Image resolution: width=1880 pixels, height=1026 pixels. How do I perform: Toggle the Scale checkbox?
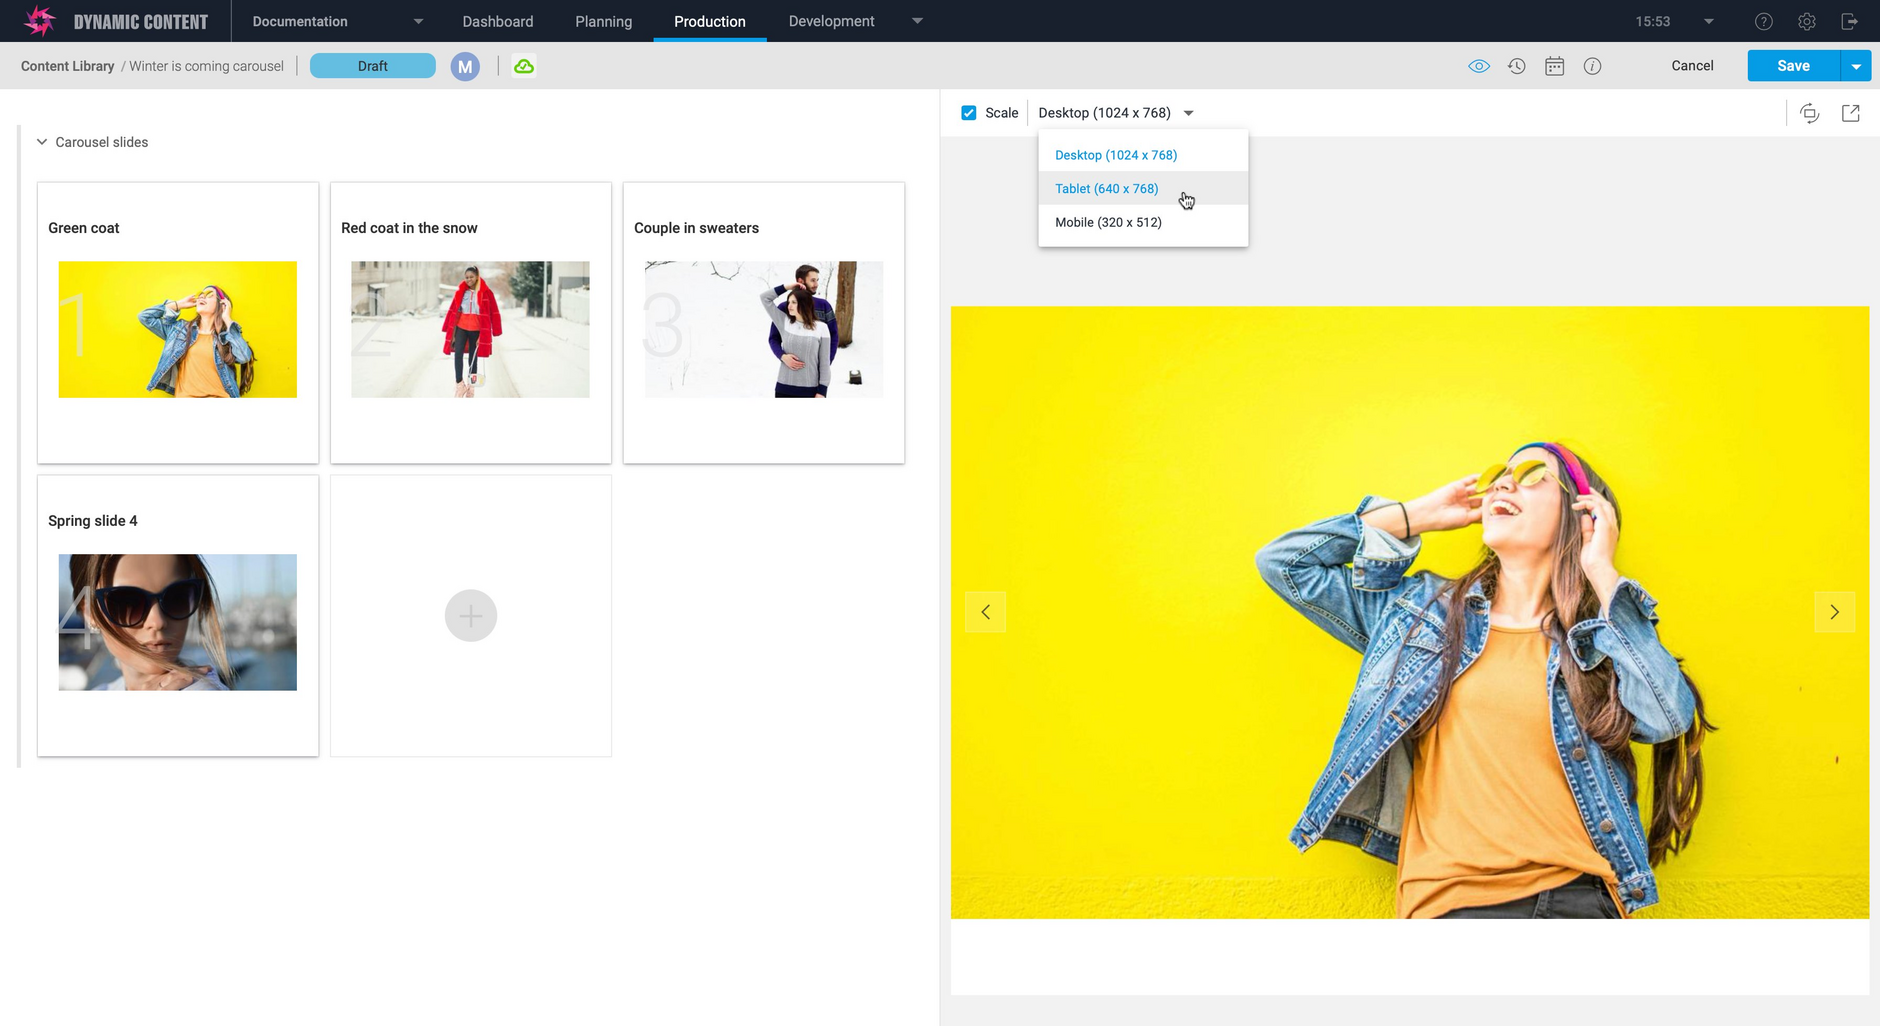pos(968,112)
